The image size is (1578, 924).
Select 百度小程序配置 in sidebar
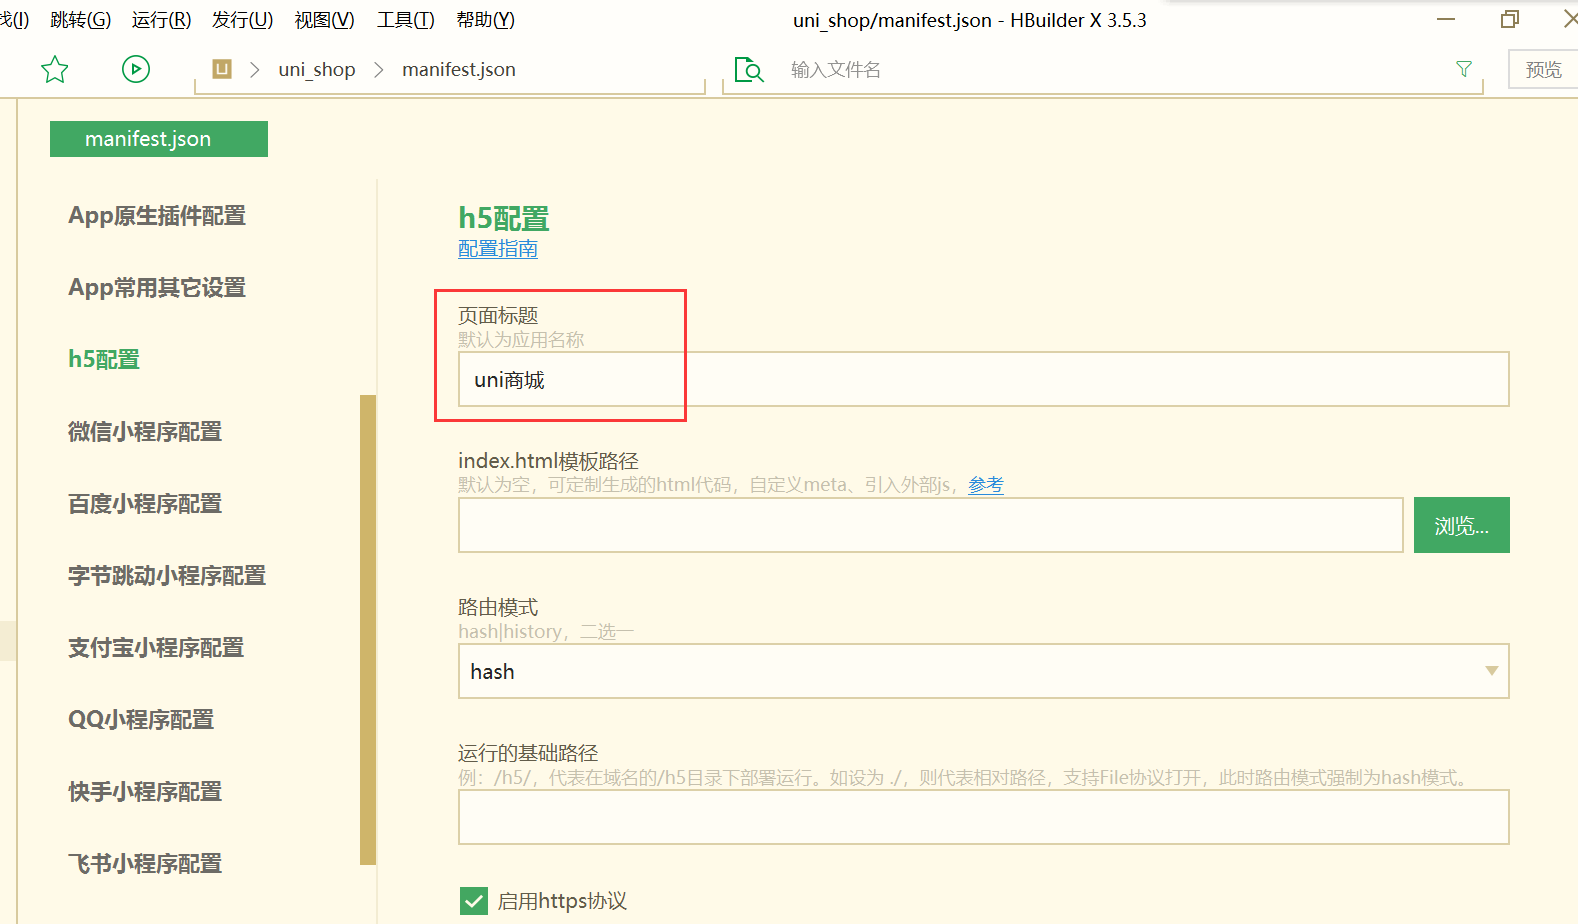[145, 504]
